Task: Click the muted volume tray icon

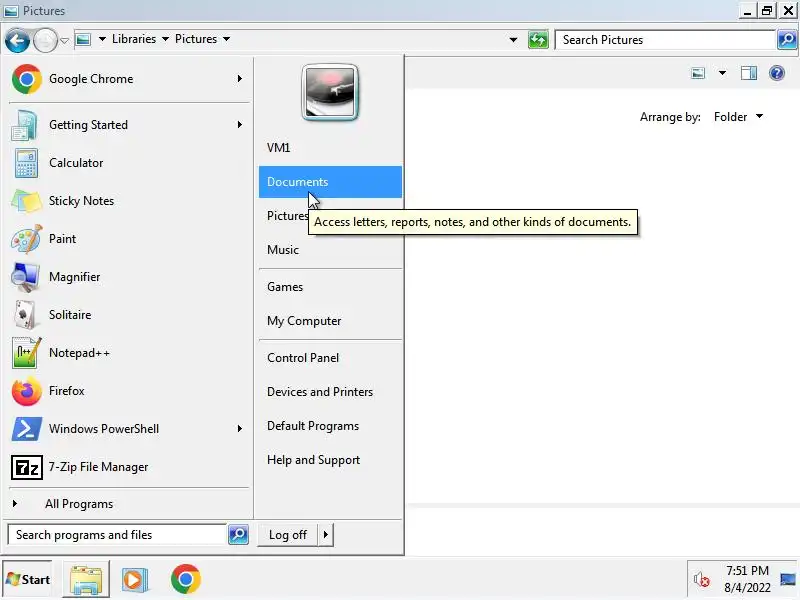Action: coord(701,580)
